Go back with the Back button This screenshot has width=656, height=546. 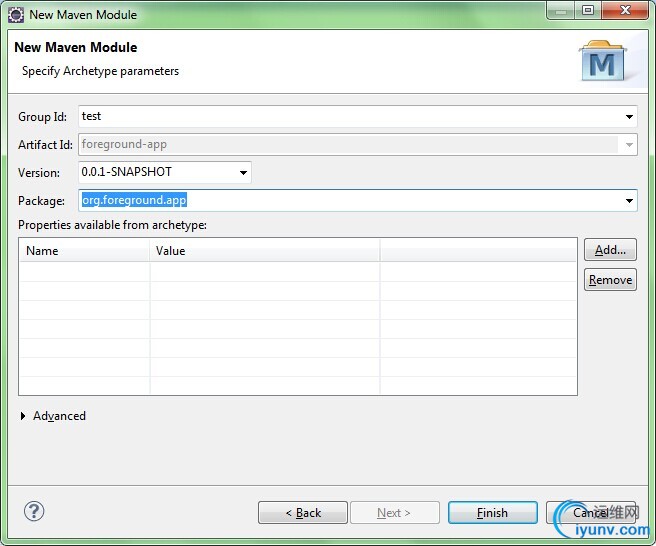(x=303, y=513)
